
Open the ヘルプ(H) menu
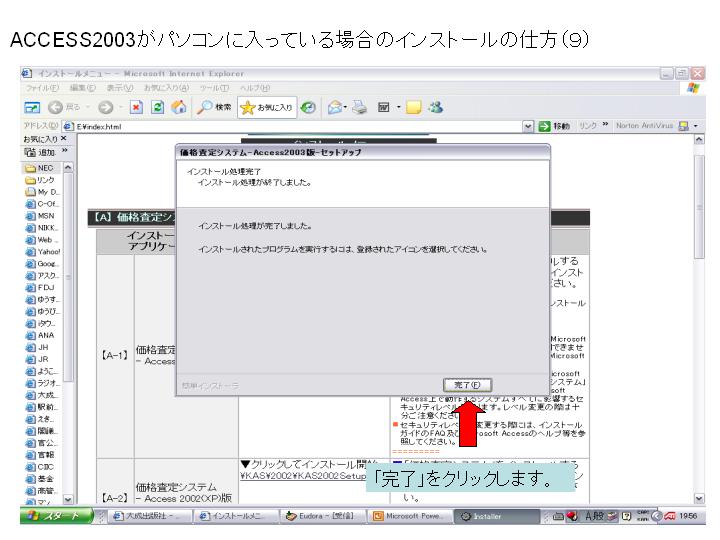click(x=255, y=88)
